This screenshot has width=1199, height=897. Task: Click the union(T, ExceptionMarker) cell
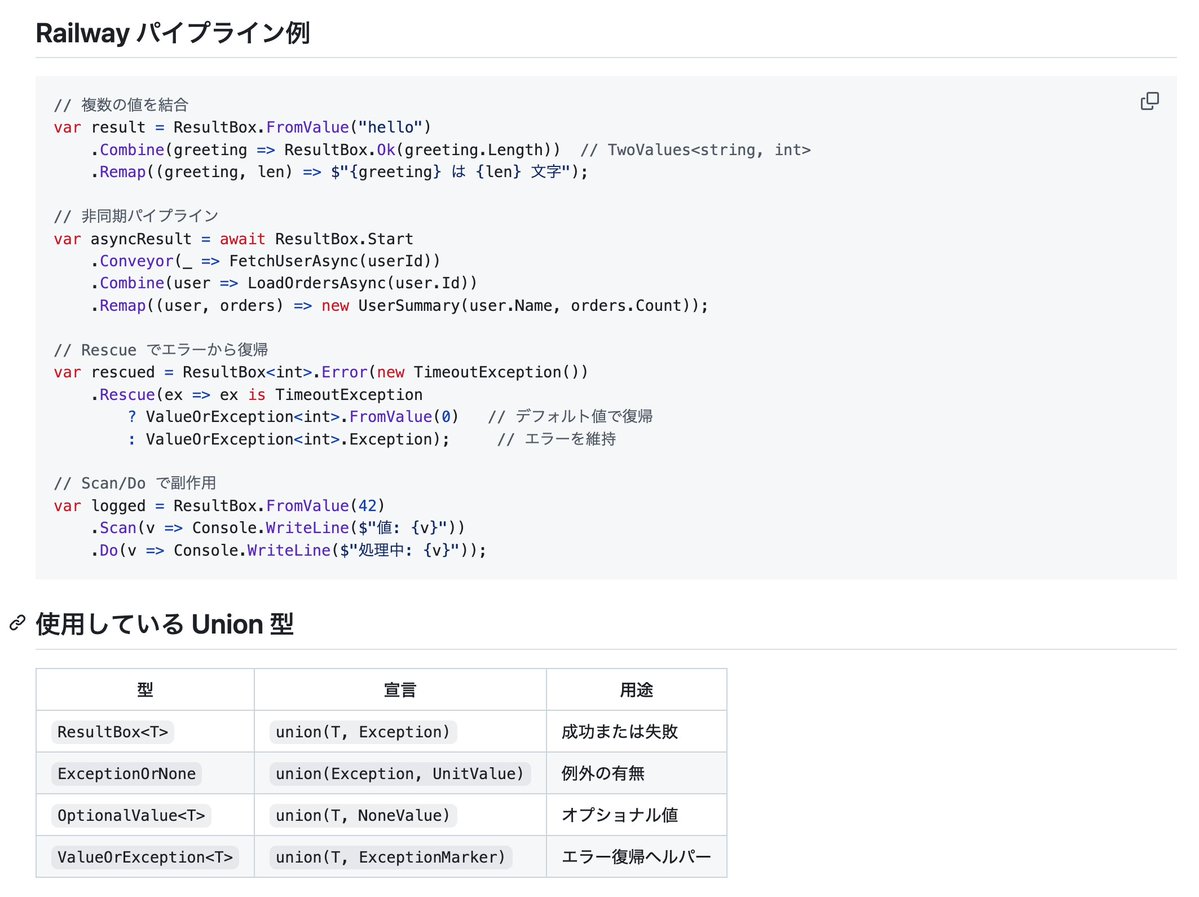click(400, 857)
